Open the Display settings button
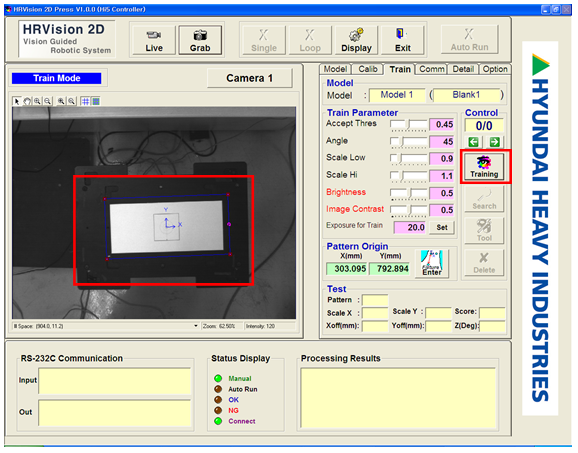This screenshot has height=453, width=578. point(356,40)
